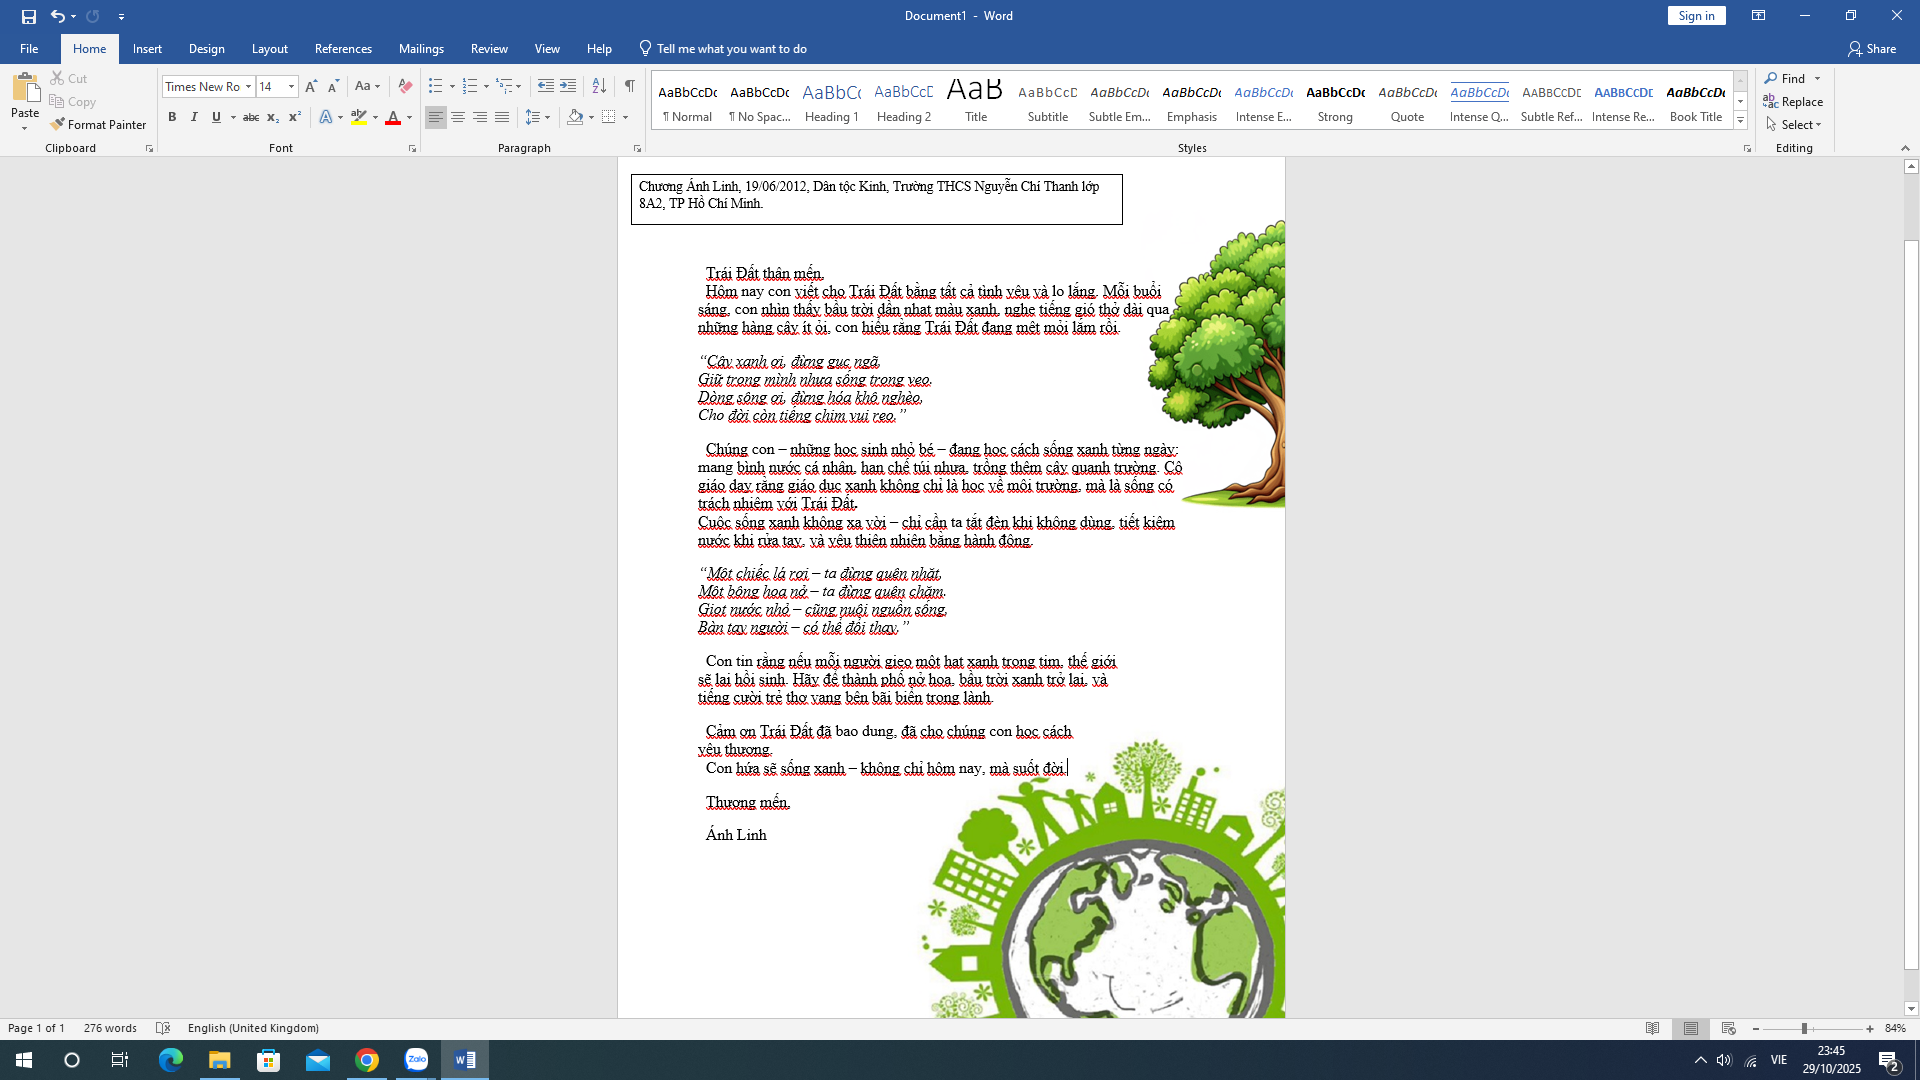
Task: Click the Save icon in quick access toolbar
Action: click(x=28, y=16)
